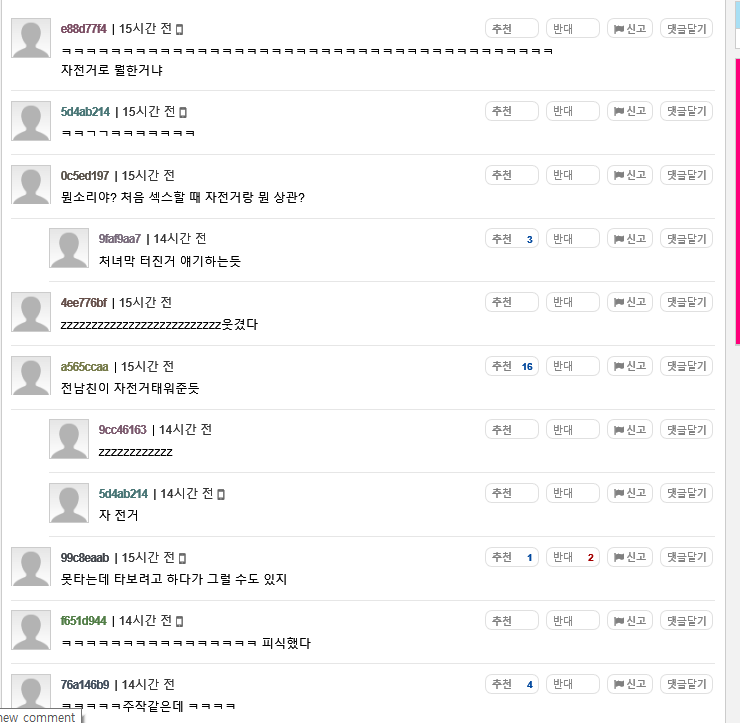Click avatar thumbnail of f651d944
This screenshot has height=723, width=740.
[x=31, y=630]
